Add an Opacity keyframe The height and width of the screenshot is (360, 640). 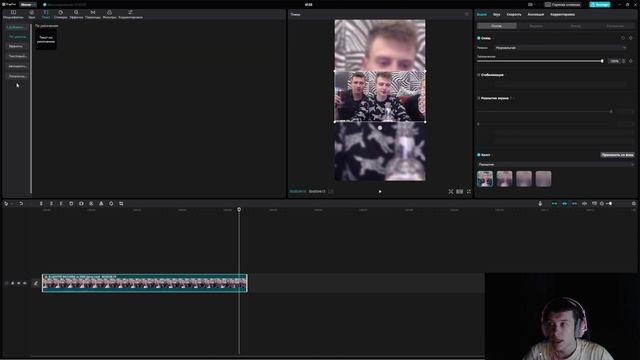[631, 61]
